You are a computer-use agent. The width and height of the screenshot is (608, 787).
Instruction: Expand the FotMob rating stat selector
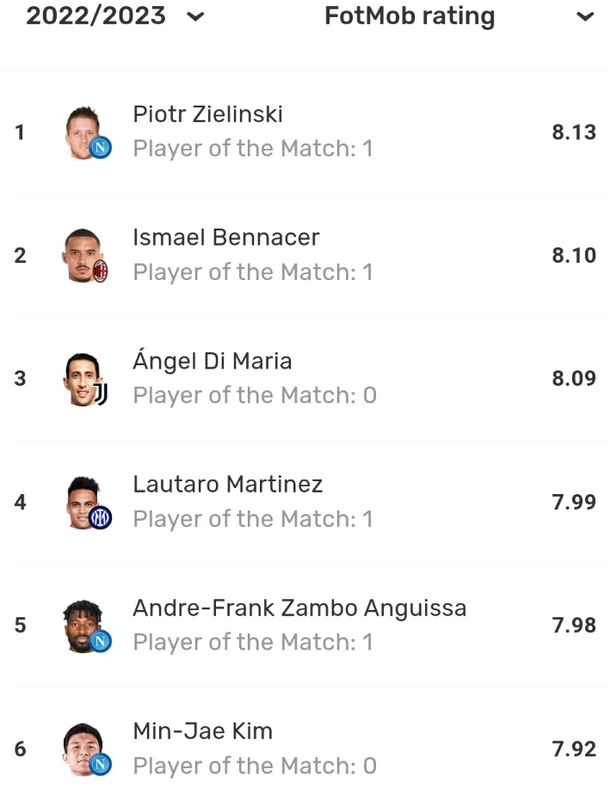[409, 17]
